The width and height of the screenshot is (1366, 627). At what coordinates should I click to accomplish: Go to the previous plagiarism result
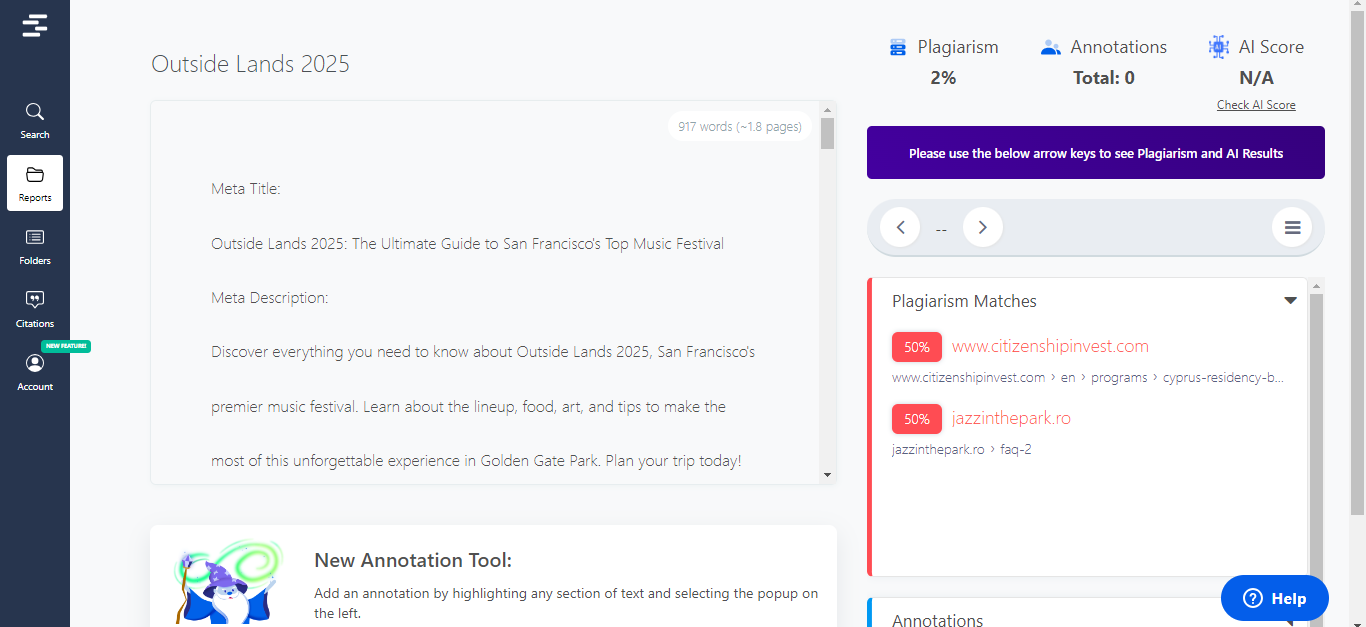[900, 228]
